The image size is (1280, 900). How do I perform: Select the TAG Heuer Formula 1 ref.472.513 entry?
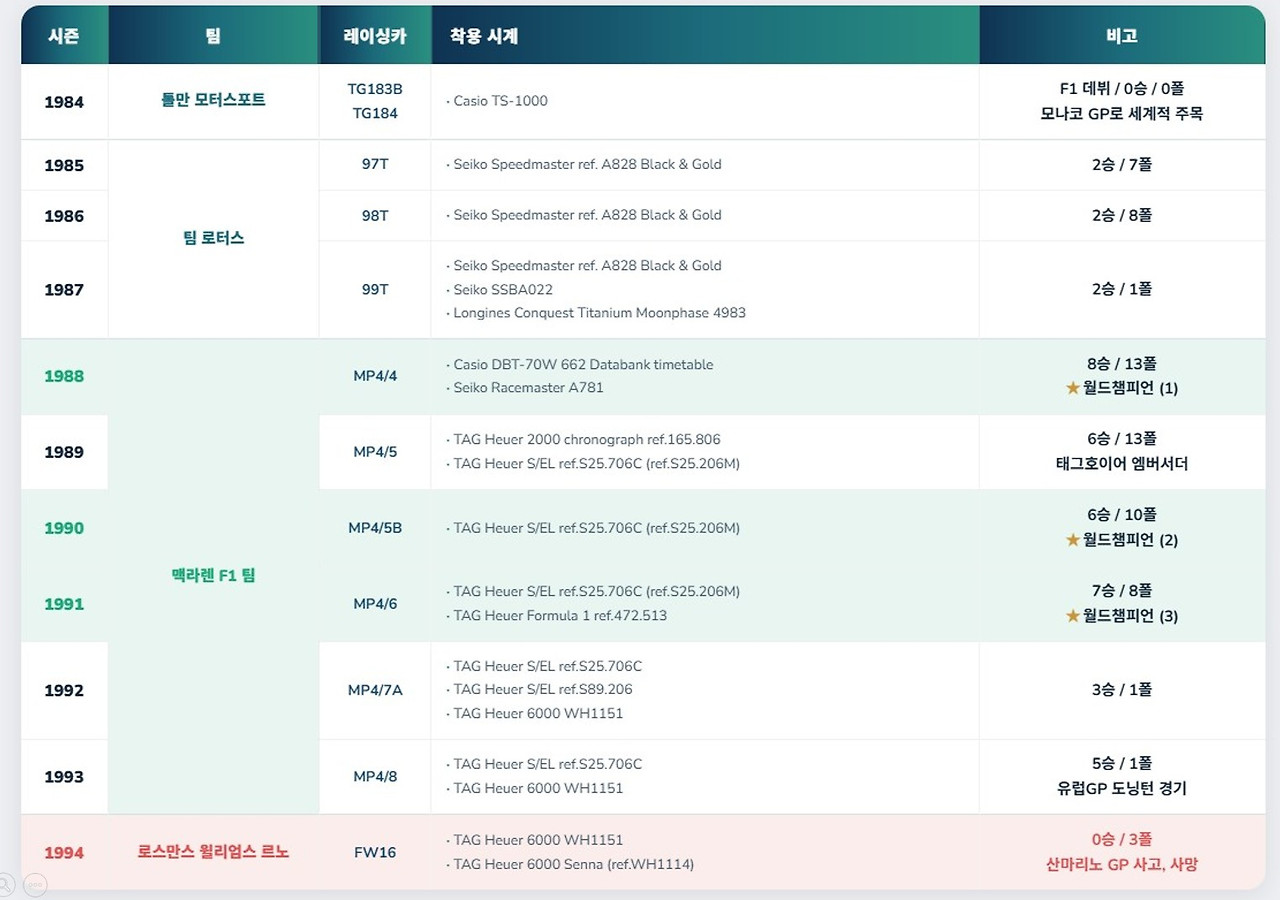(557, 616)
